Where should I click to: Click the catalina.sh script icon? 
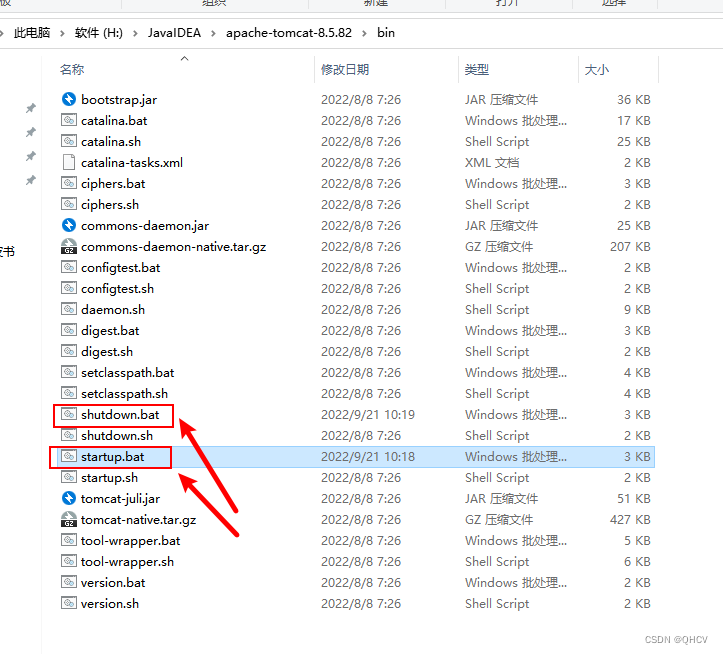point(69,141)
